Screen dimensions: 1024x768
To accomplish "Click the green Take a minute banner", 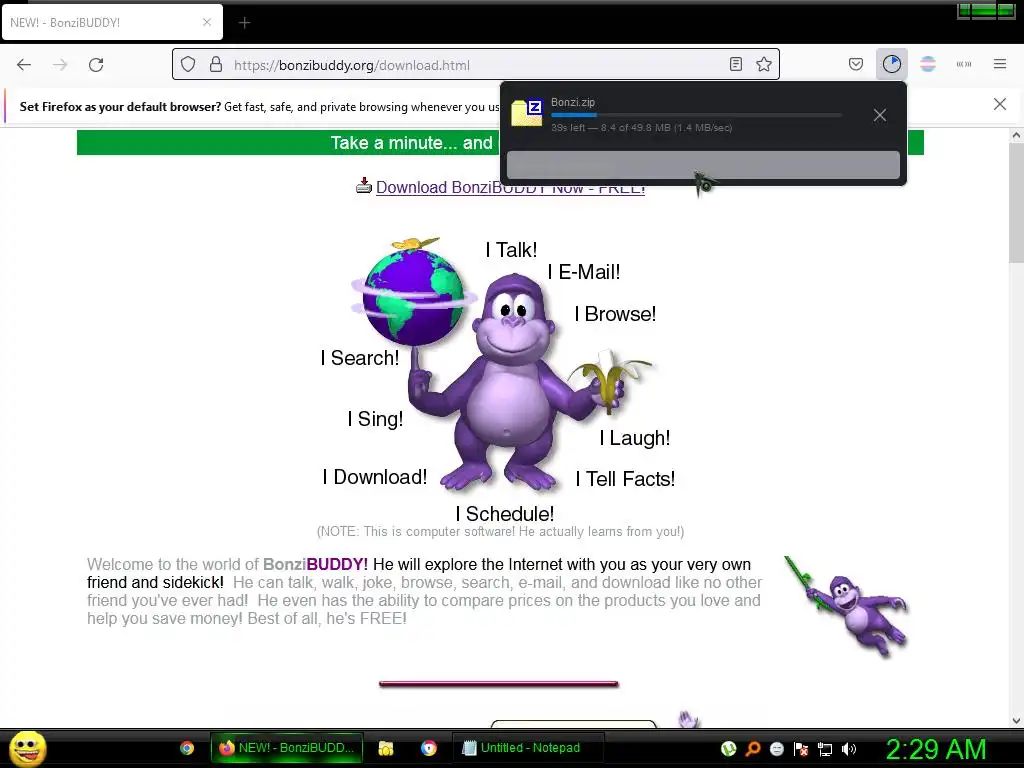I will point(500,142).
